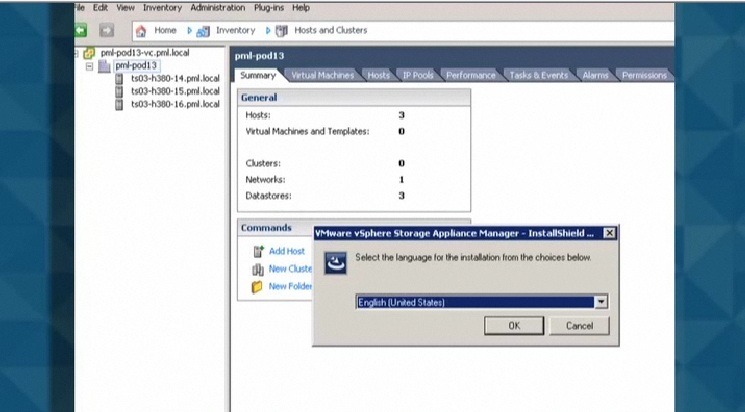This screenshot has width=745, height=412.
Task: Collapse the pml-pod13-vc.pml.local root node
Action: [76, 54]
